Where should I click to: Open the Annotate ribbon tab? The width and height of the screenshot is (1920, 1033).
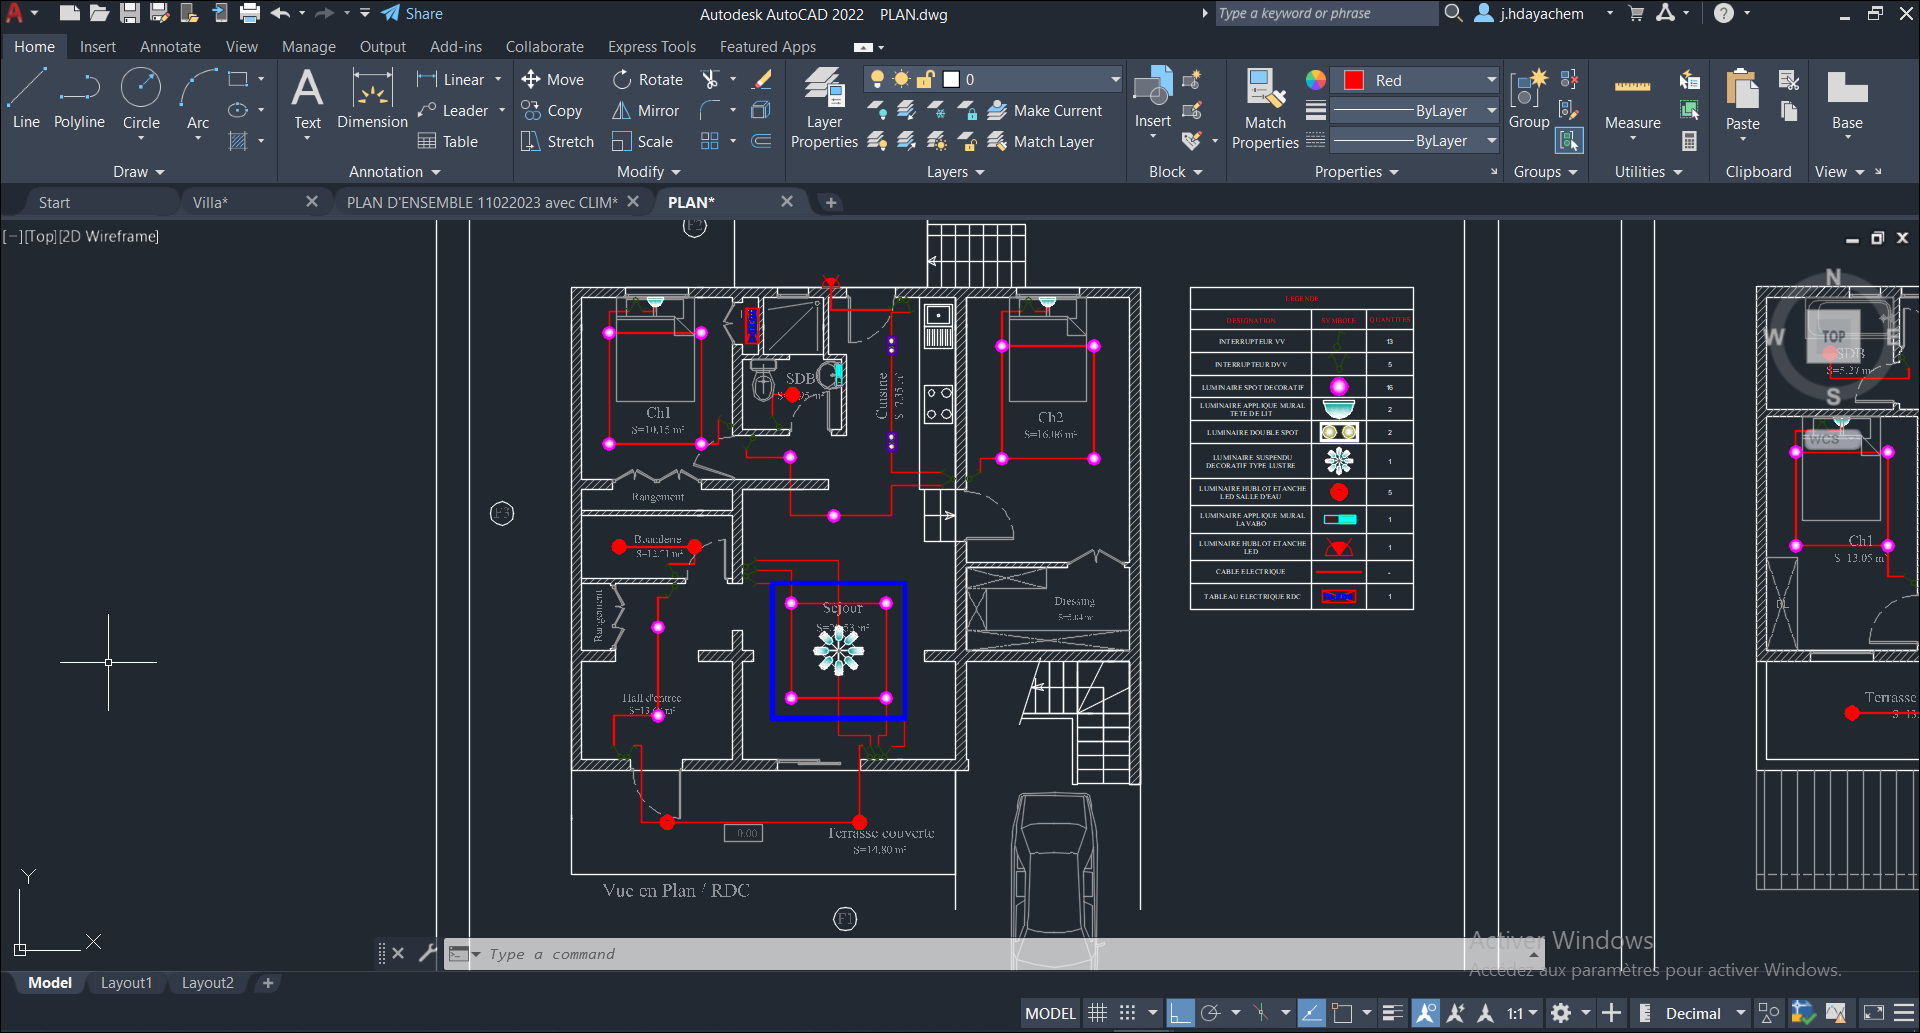(170, 47)
